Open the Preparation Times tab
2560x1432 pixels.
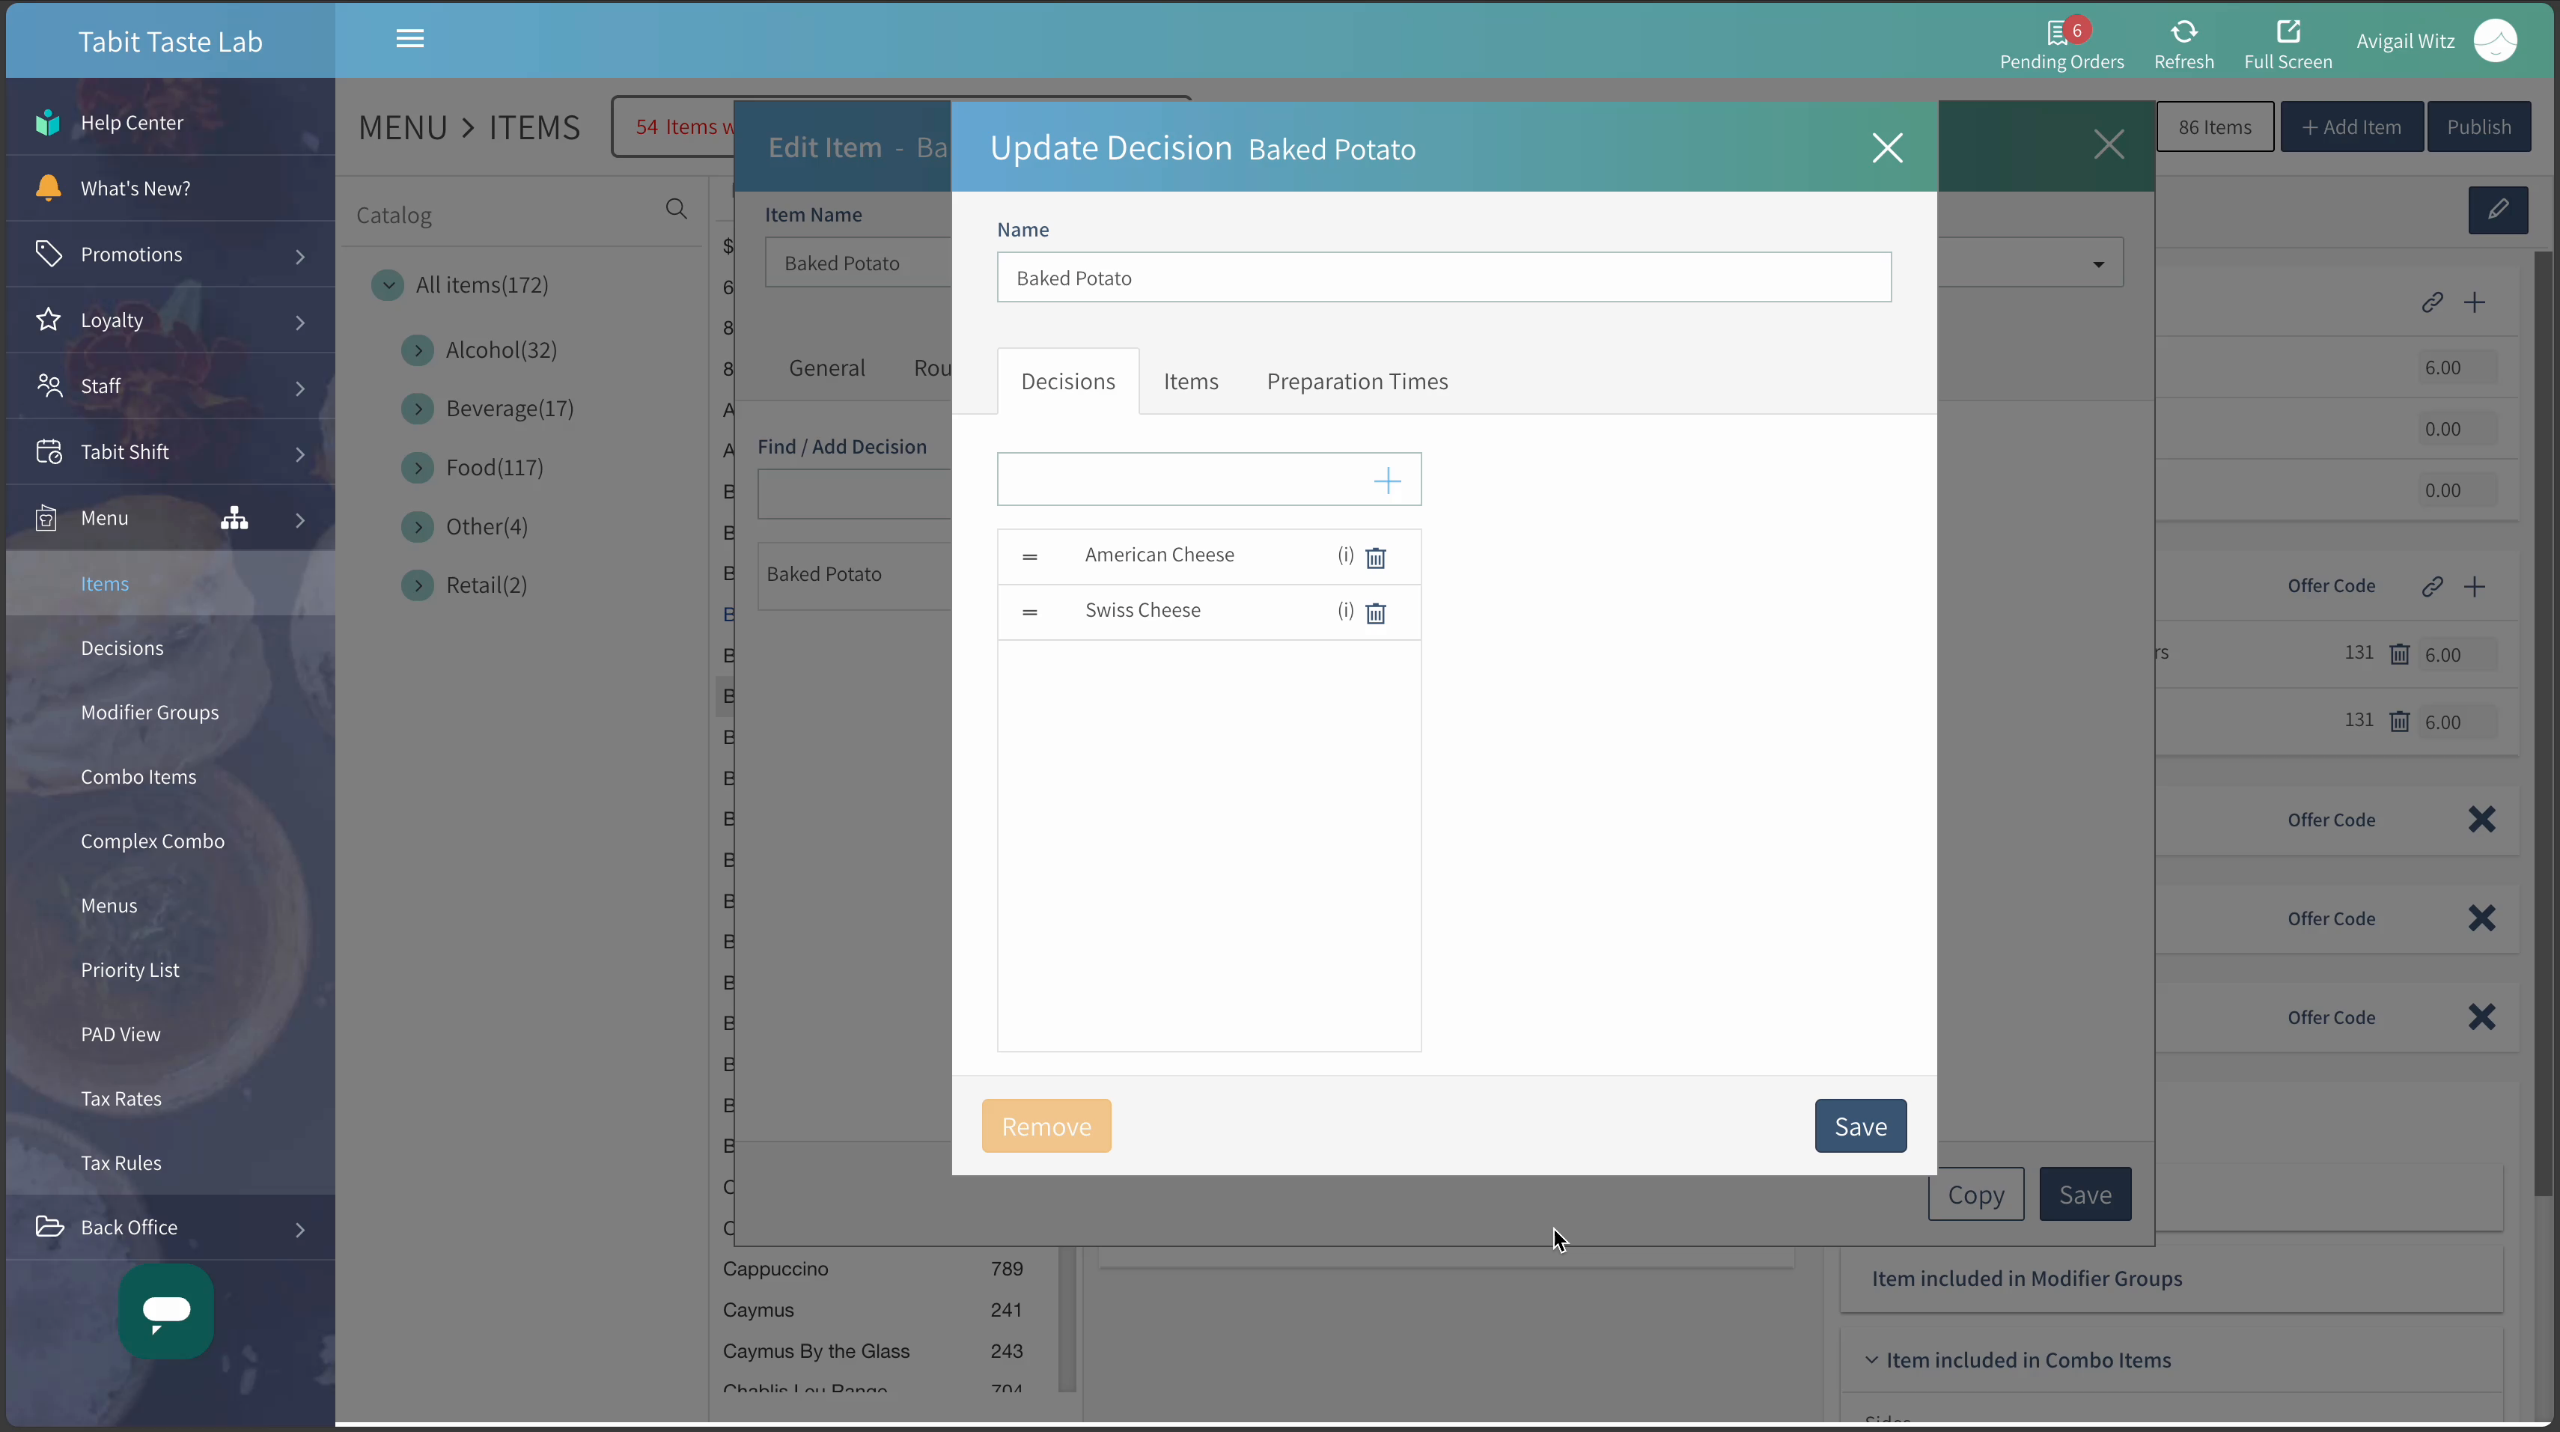1357,381
